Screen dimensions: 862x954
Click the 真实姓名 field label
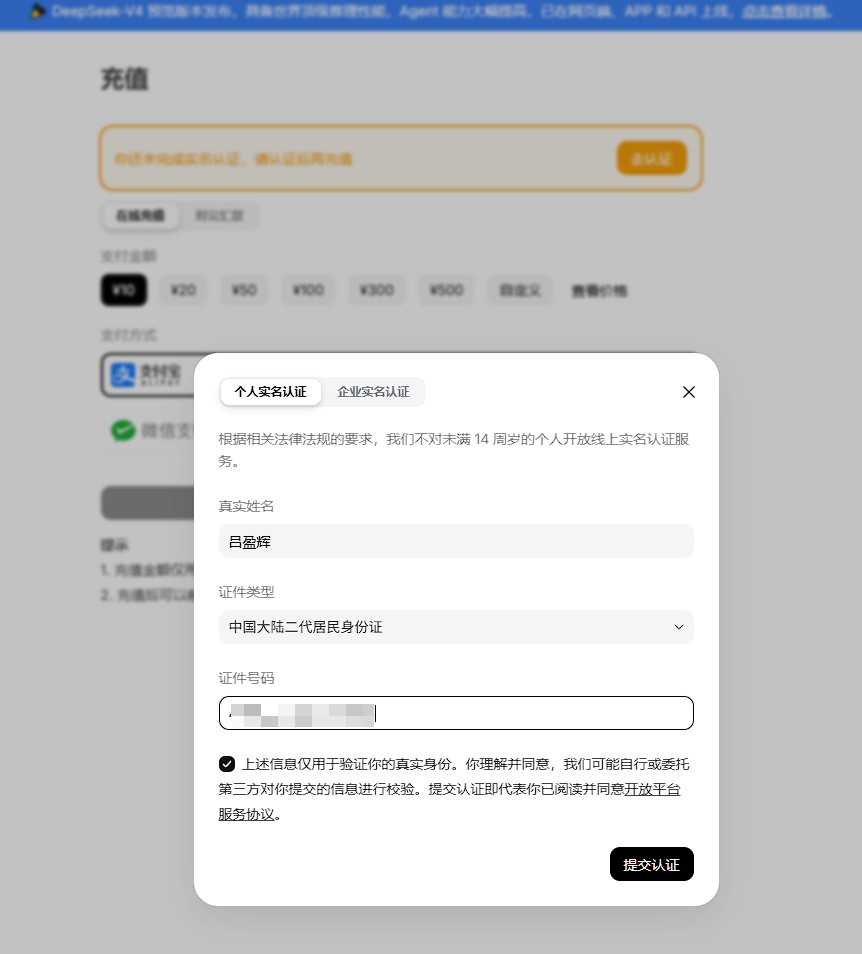pyautogui.click(x=246, y=506)
